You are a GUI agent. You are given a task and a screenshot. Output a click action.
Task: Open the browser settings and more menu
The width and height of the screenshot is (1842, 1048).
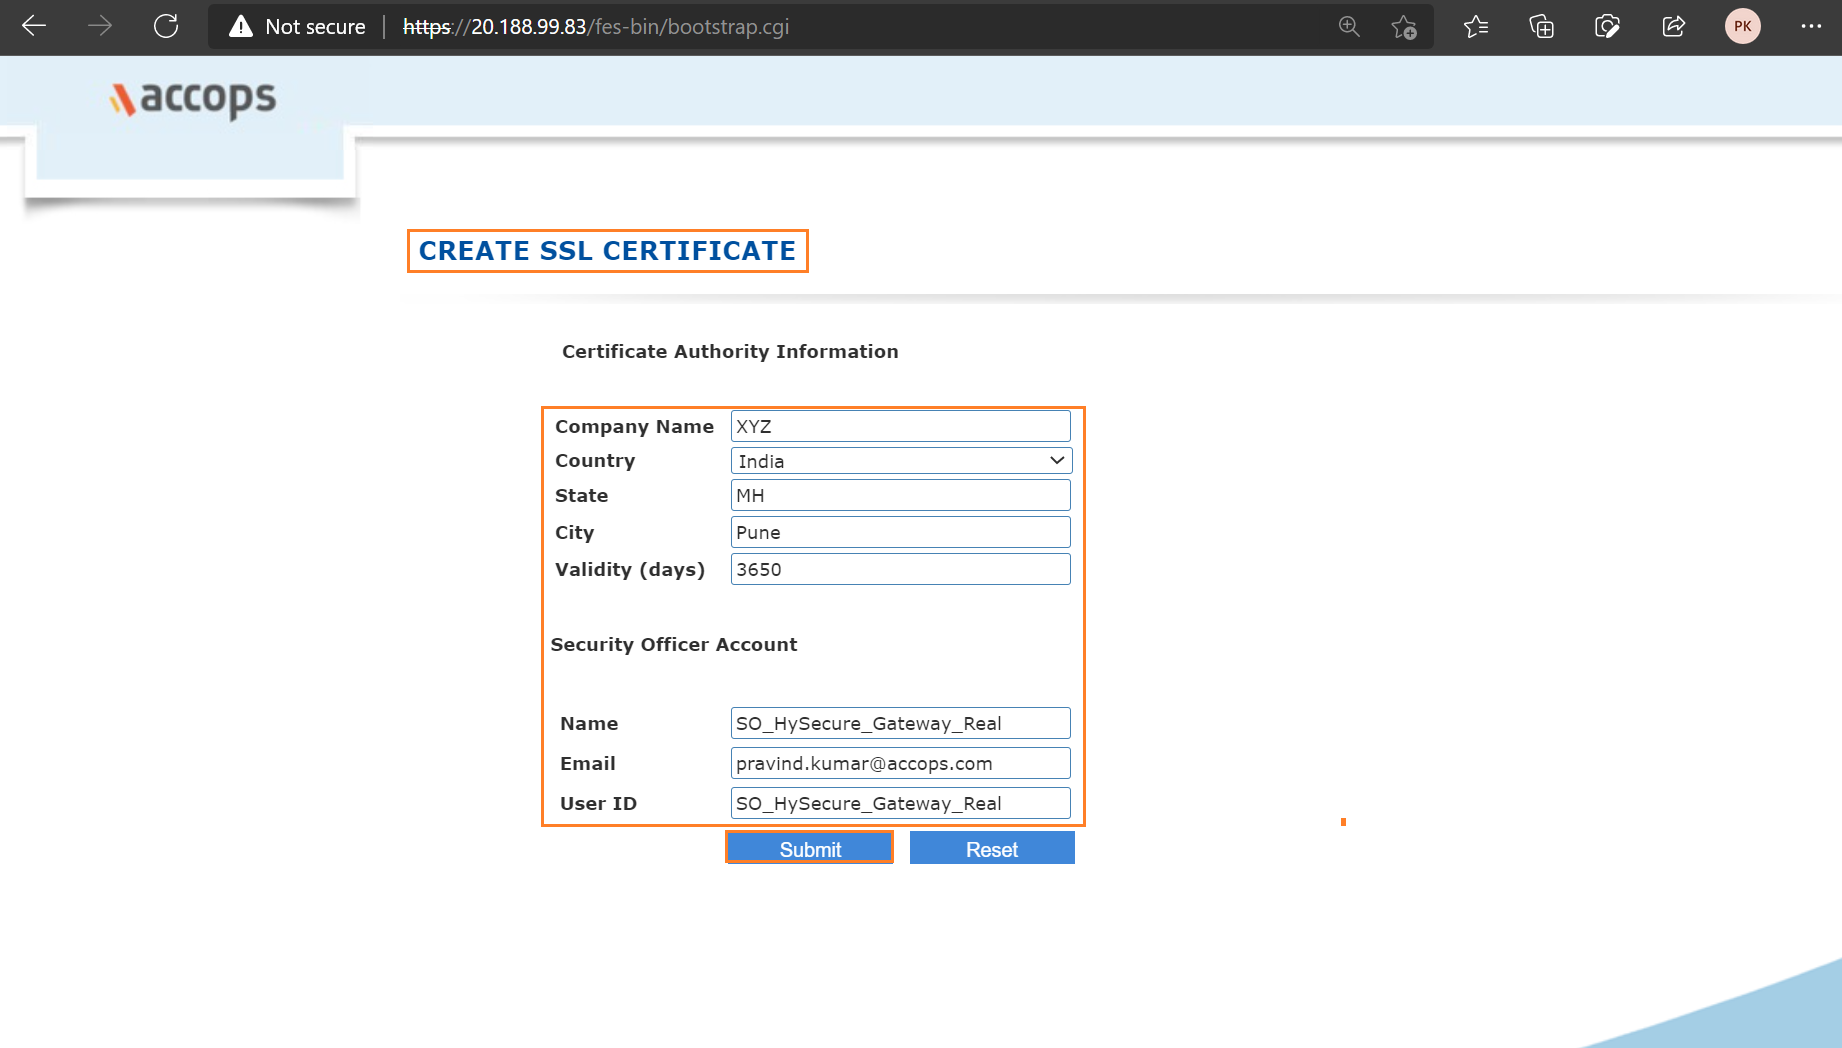pos(1811,27)
